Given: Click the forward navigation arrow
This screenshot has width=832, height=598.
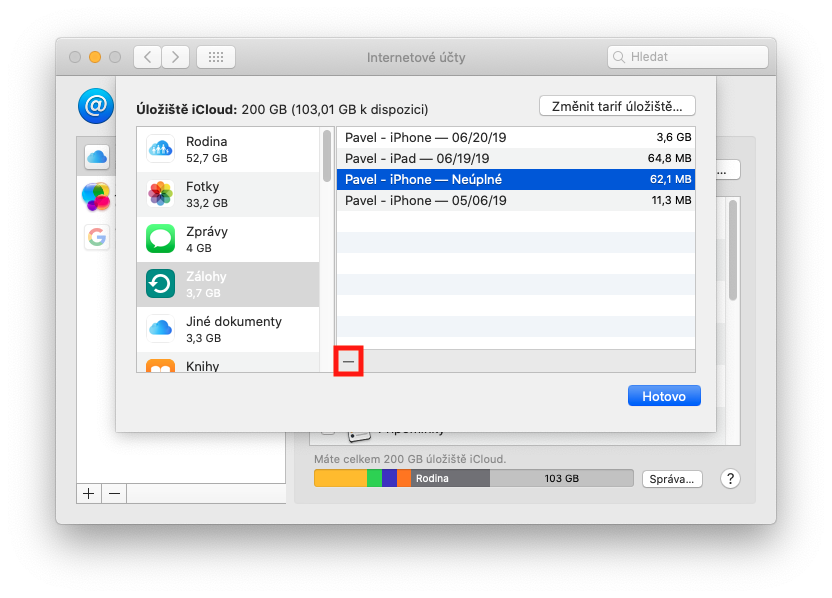Looking at the screenshot, I should 176,57.
